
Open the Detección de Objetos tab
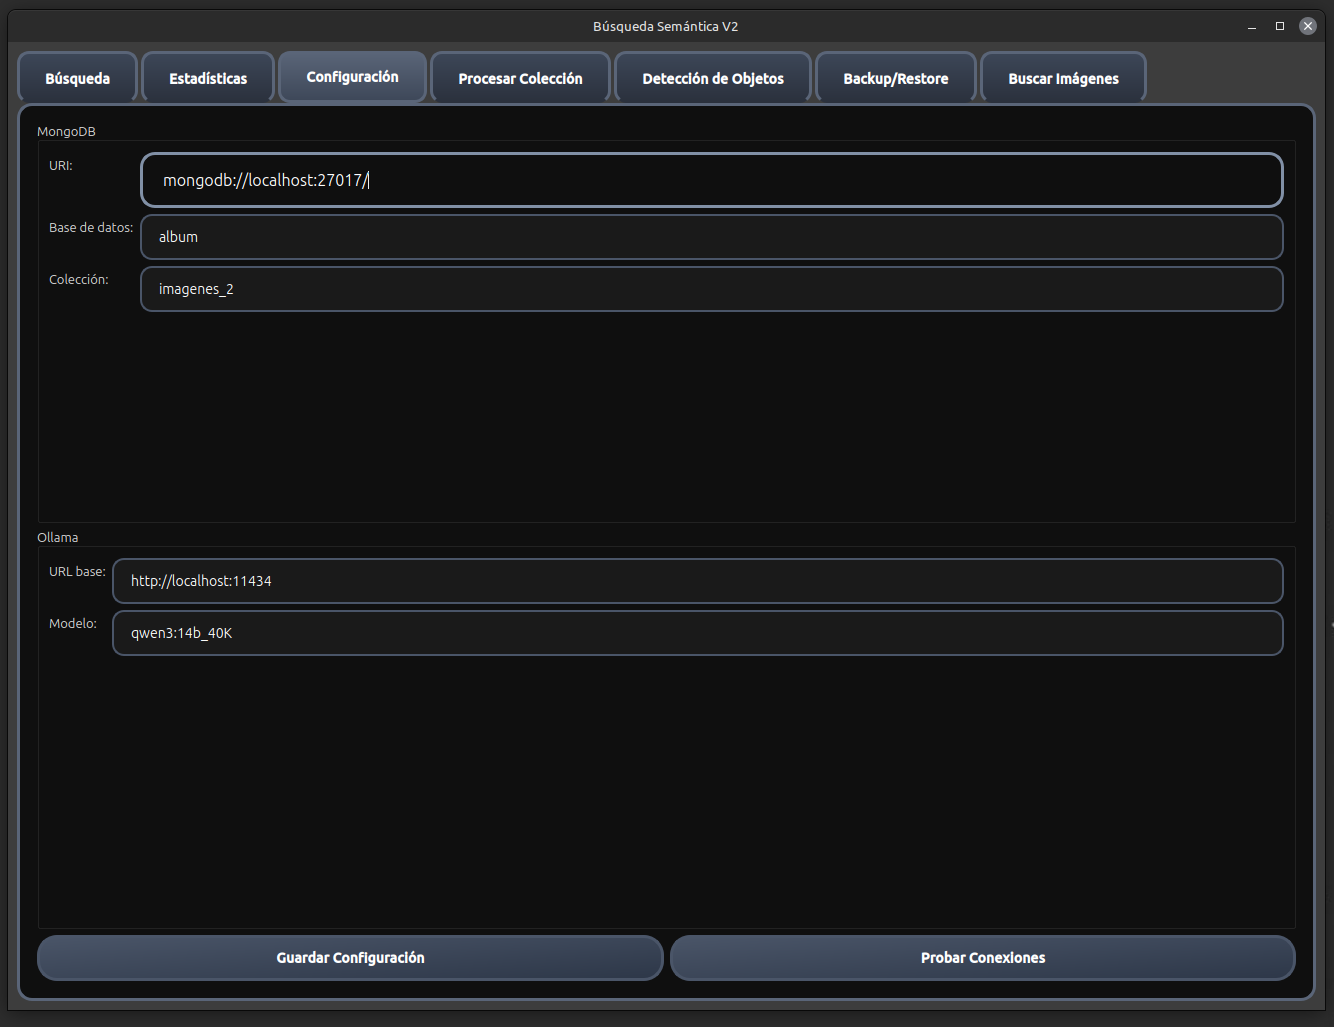point(713,78)
